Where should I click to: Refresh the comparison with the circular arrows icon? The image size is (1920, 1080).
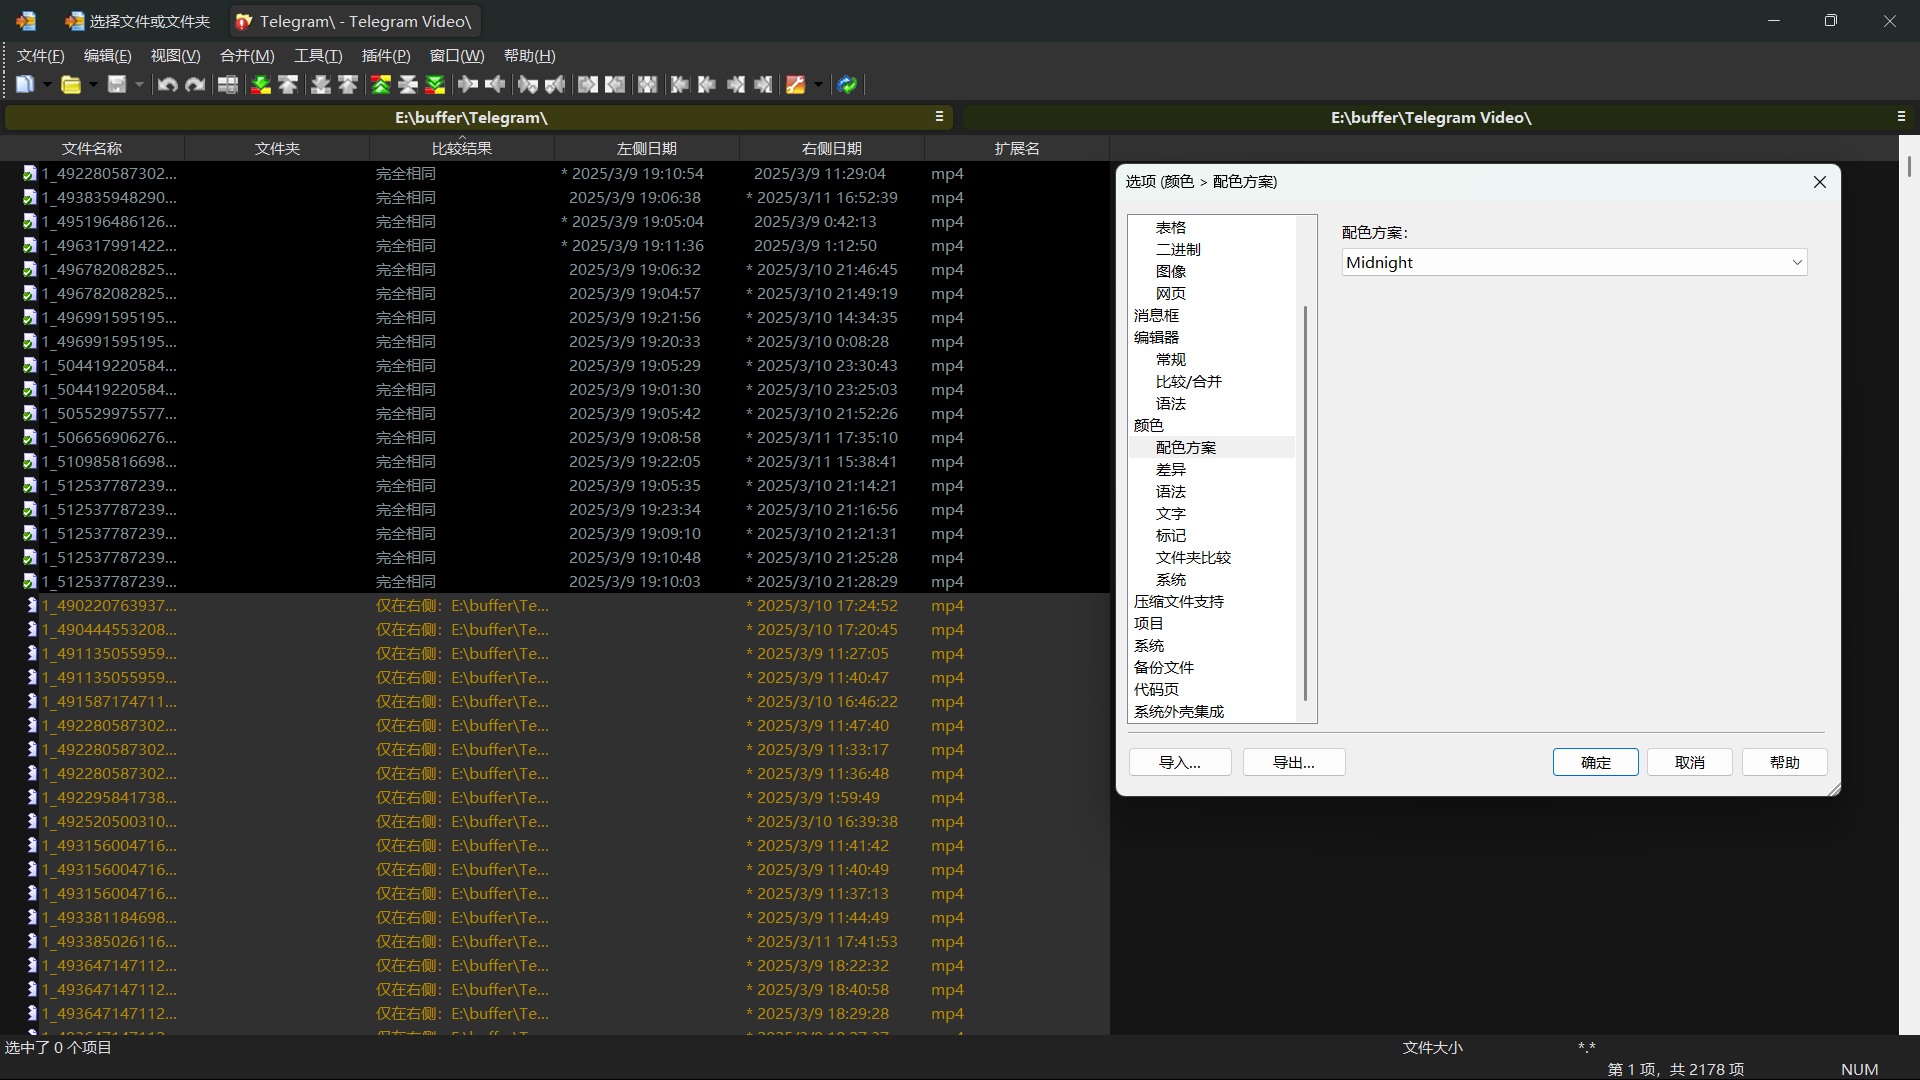847,84
